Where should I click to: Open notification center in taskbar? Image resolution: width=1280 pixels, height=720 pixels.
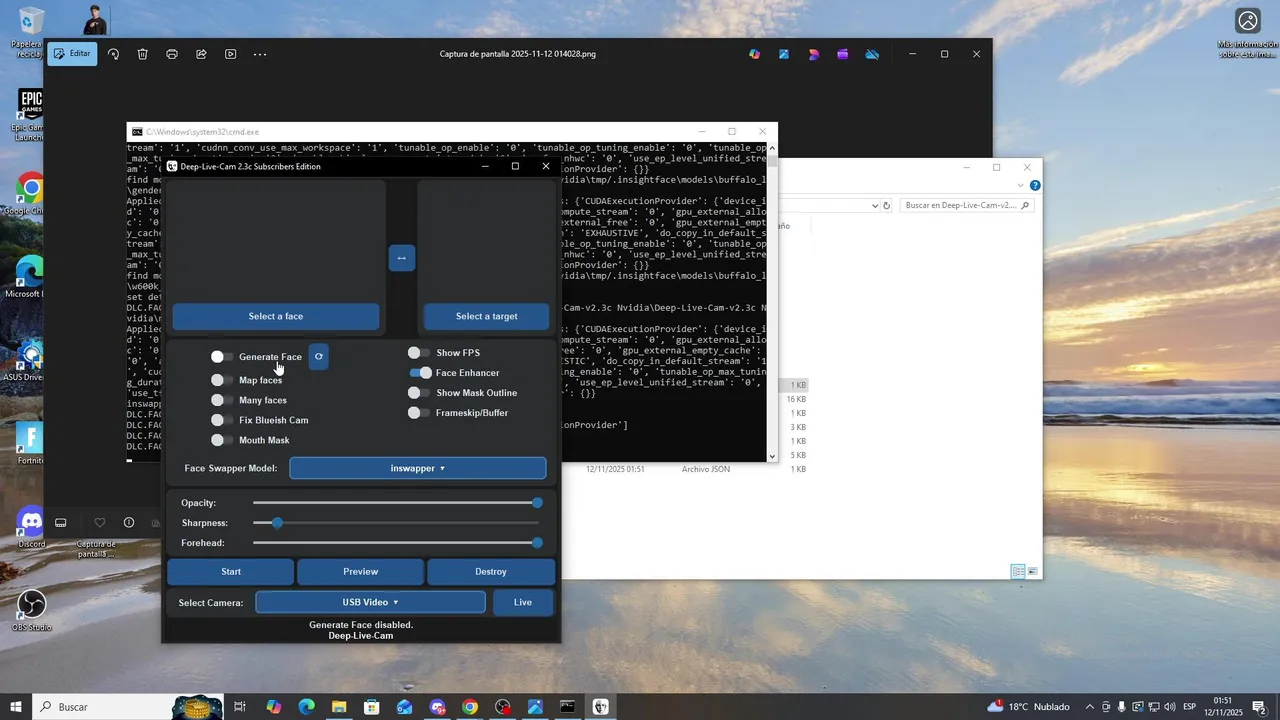[x=1259, y=707]
